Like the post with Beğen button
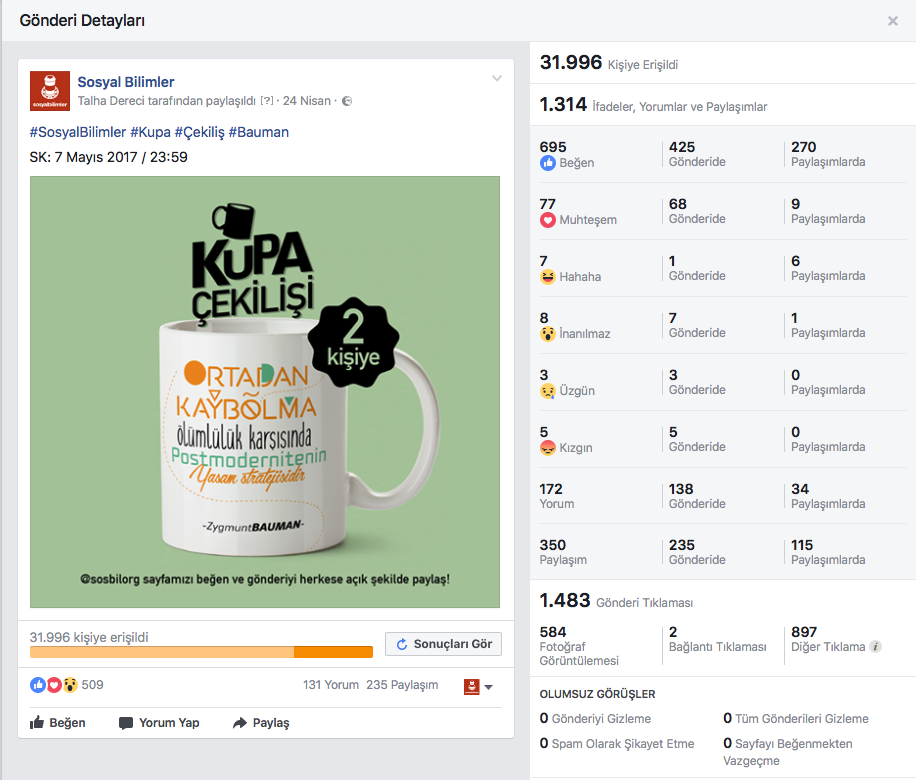The height and width of the screenshot is (780, 916). [x=57, y=723]
